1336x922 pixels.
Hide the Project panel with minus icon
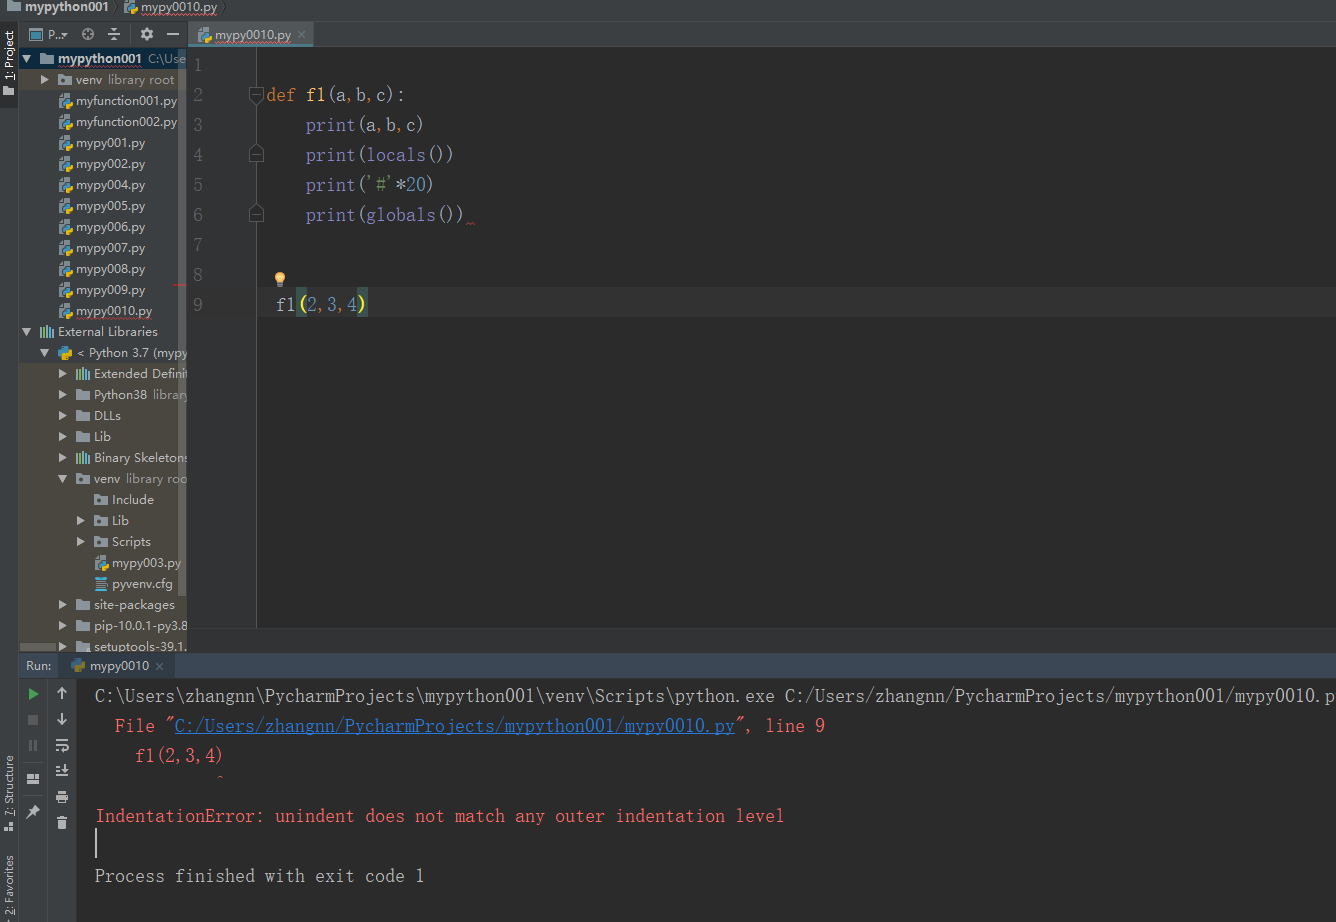point(173,34)
